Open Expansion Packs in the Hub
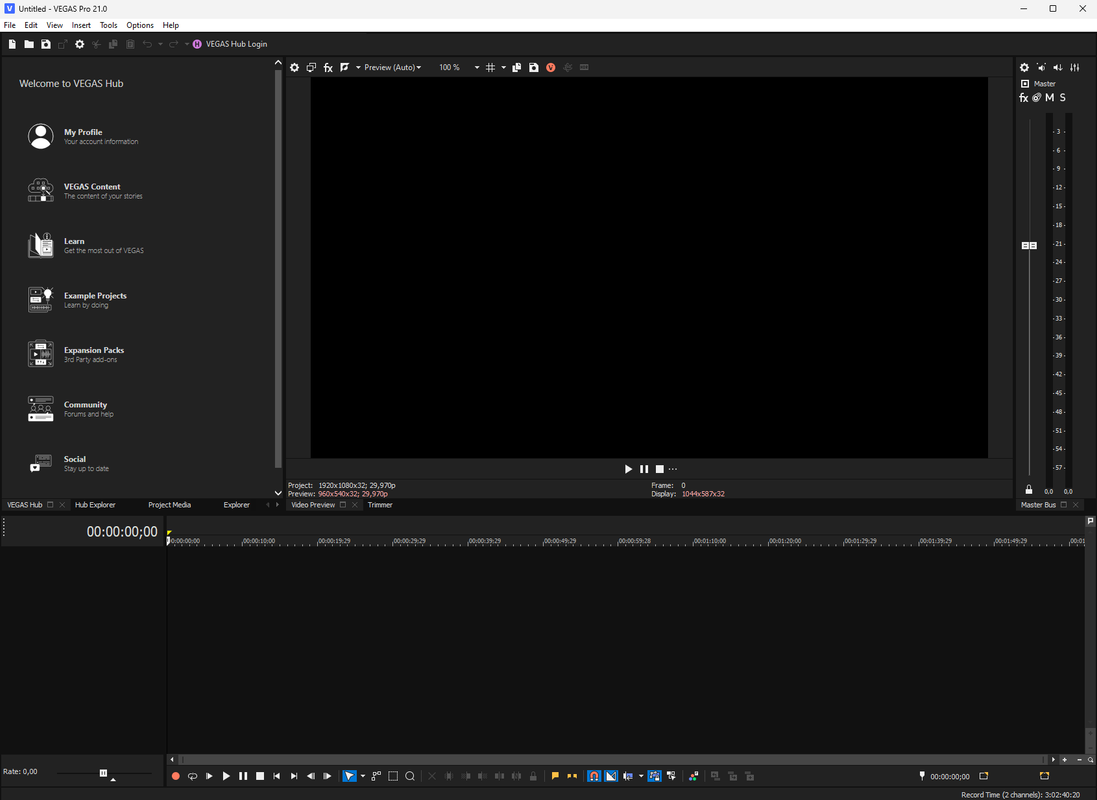This screenshot has width=1097, height=800. (x=76, y=354)
